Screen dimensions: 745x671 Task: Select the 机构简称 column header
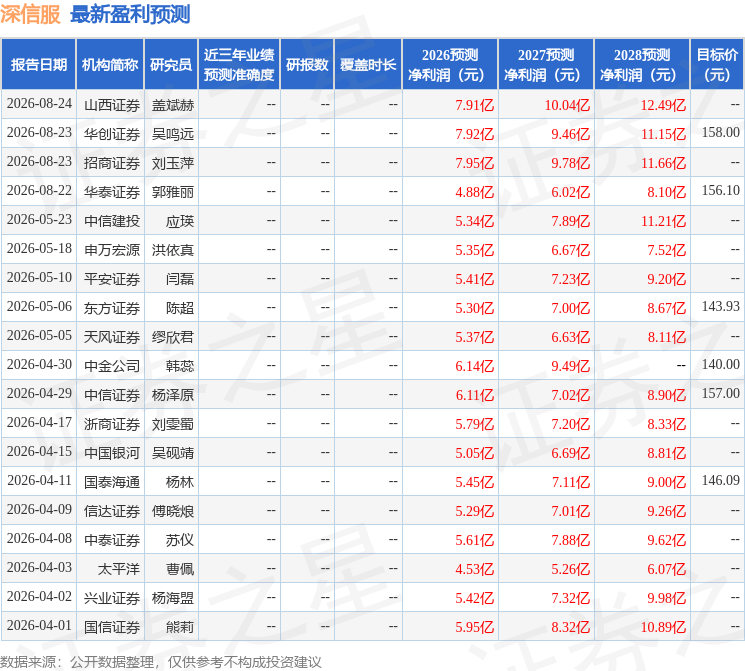click(110, 65)
